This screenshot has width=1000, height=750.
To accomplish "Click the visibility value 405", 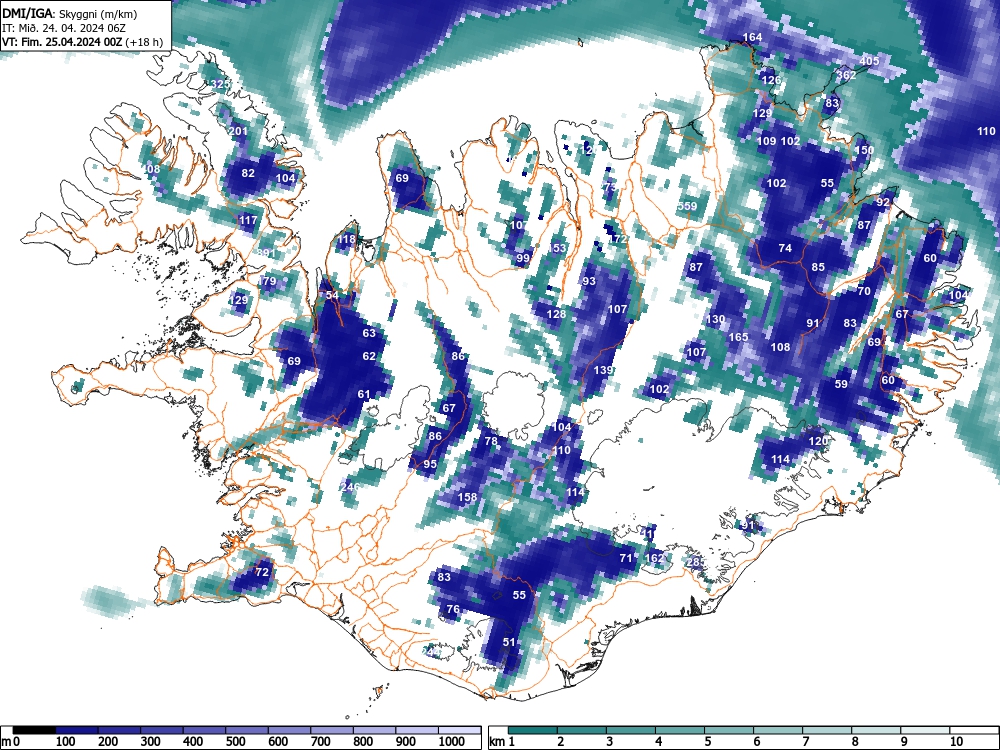I will tap(869, 61).
